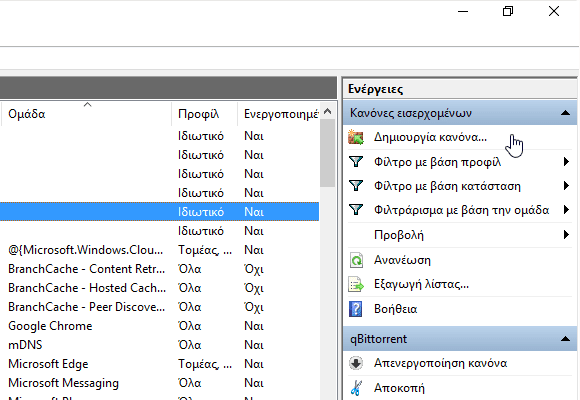580x400 pixels.
Task: Expand arrow beside Φιλτράρισμα με βάση την ομάδα
Action: click(x=566, y=210)
